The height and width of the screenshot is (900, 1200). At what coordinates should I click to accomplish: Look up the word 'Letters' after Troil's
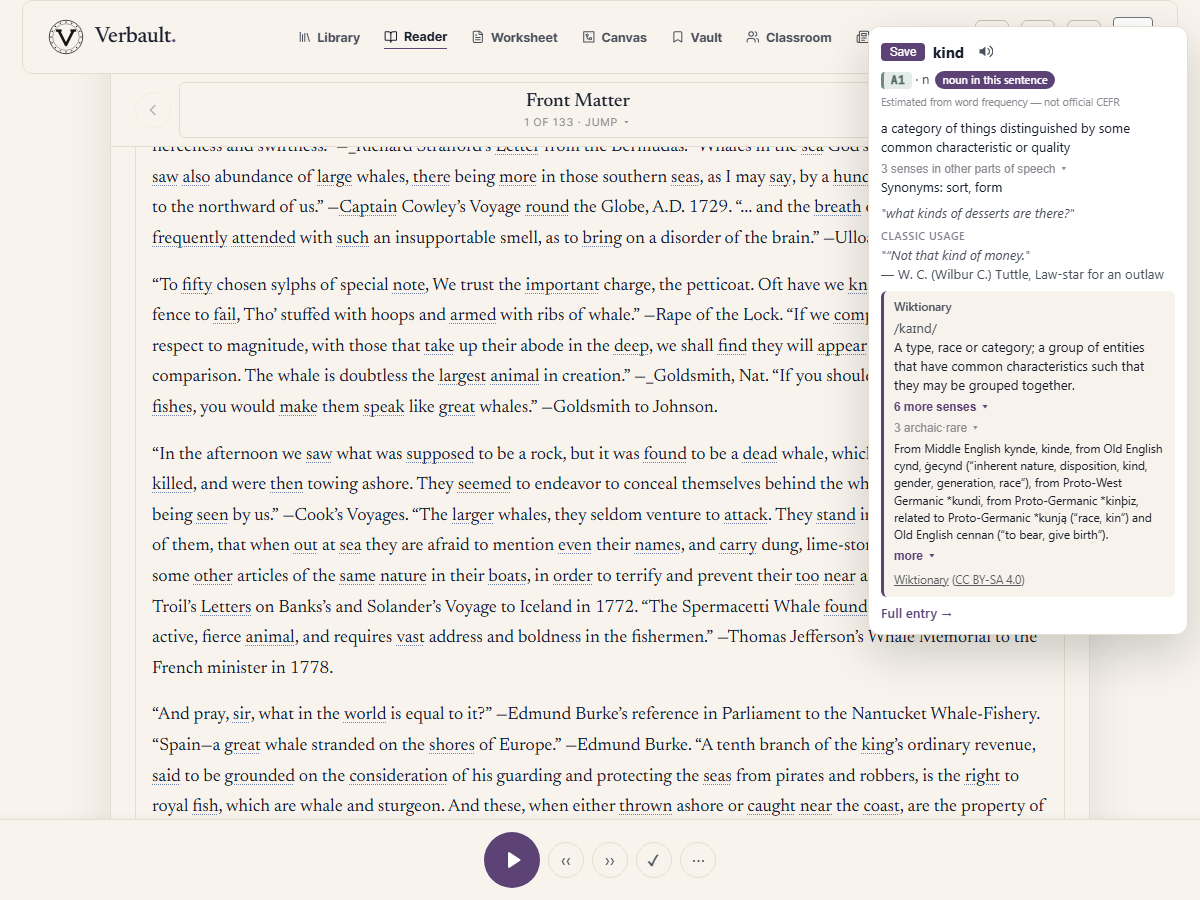(x=226, y=607)
